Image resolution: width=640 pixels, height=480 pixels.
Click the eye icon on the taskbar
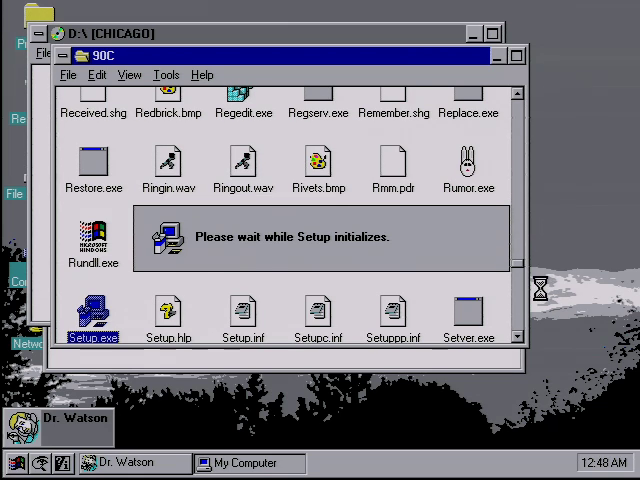[x=40, y=463]
